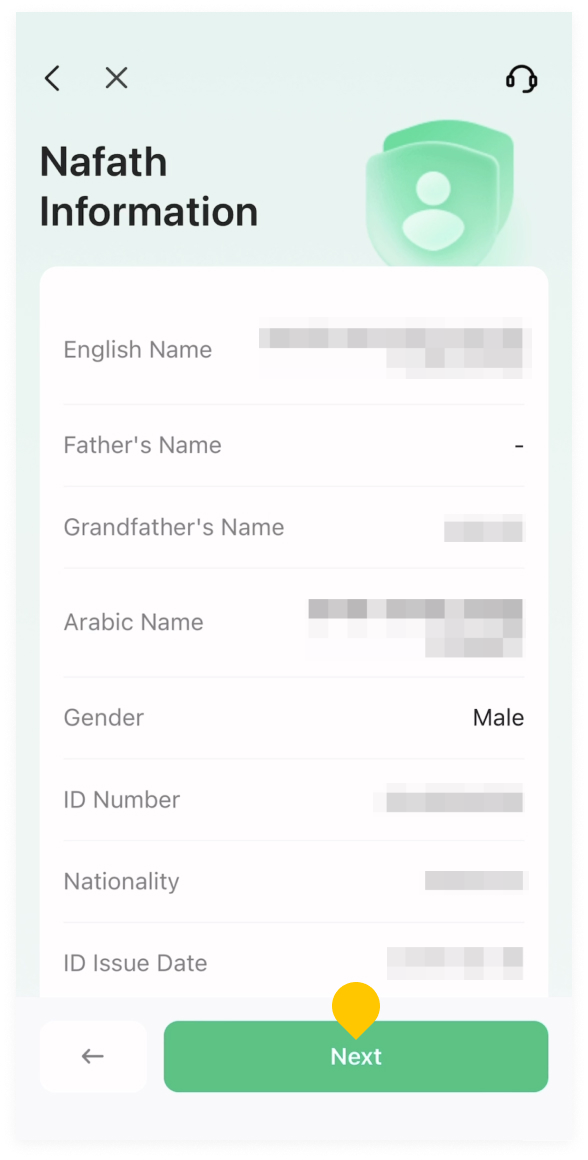Viewport: 588px width, 1160px height.
Task: Close the Nafath Information screen with X
Action: point(116,78)
